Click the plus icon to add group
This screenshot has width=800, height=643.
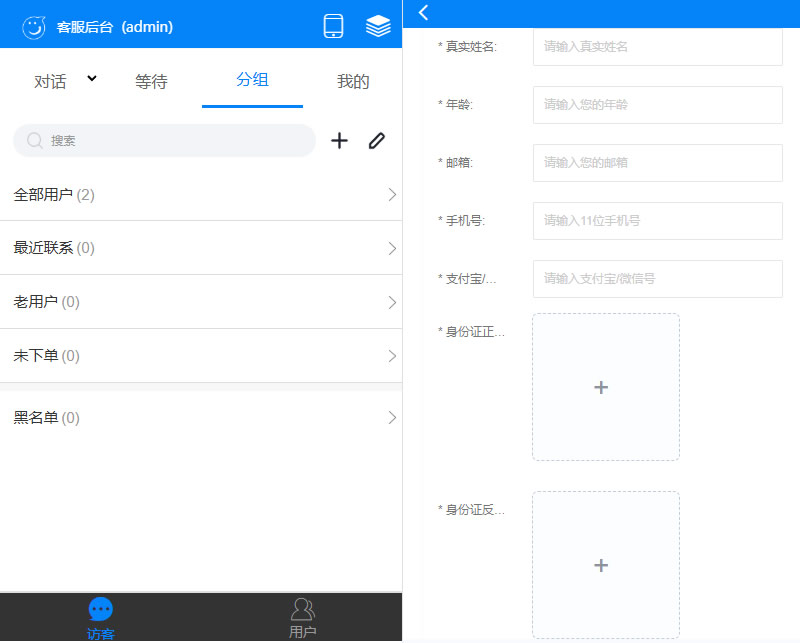(339, 141)
